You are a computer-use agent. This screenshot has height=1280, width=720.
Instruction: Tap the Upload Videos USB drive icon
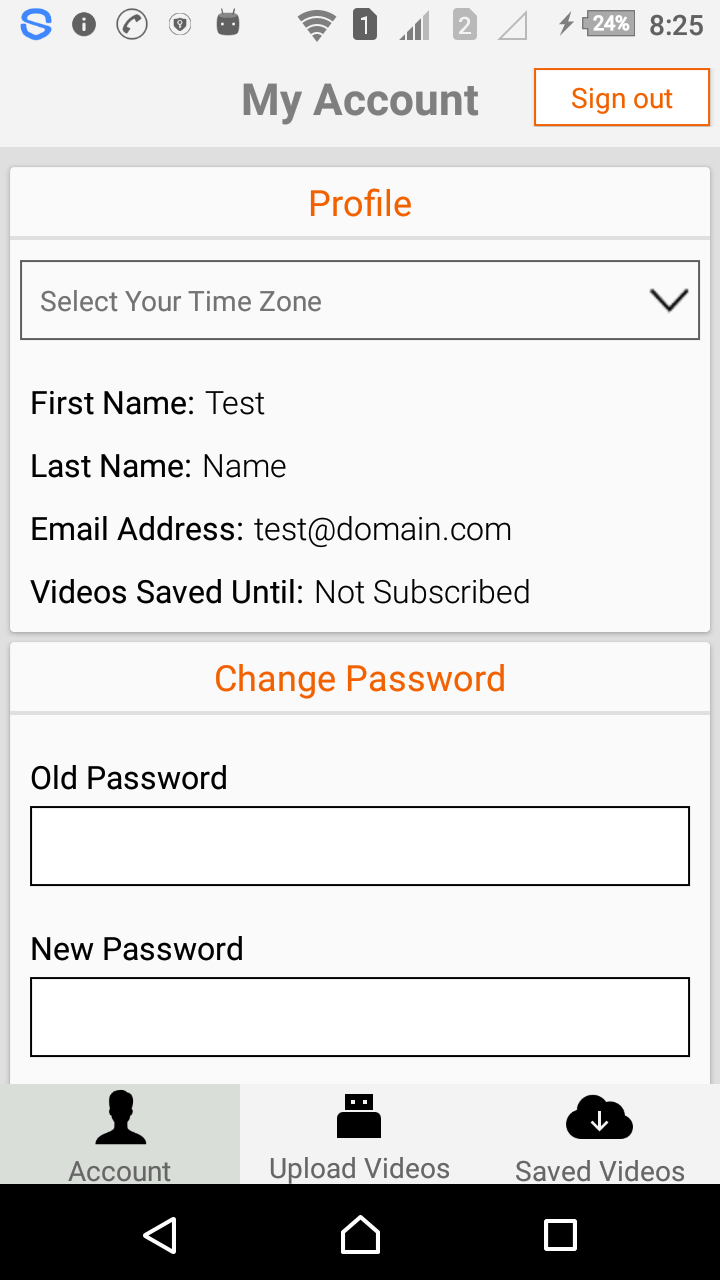[359, 1116]
